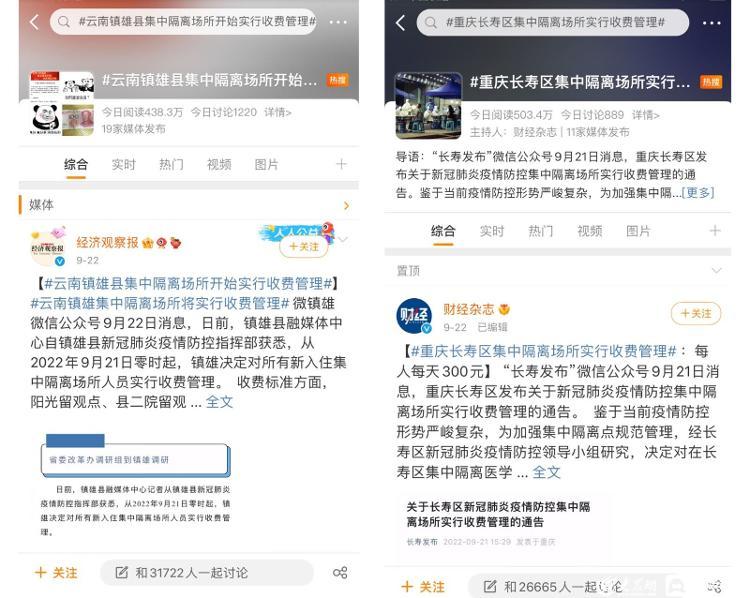The height and width of the screenshot is (598, 750).
Task: Tap back arrow on the Chongqing topic page
Action: click(400, 22)
